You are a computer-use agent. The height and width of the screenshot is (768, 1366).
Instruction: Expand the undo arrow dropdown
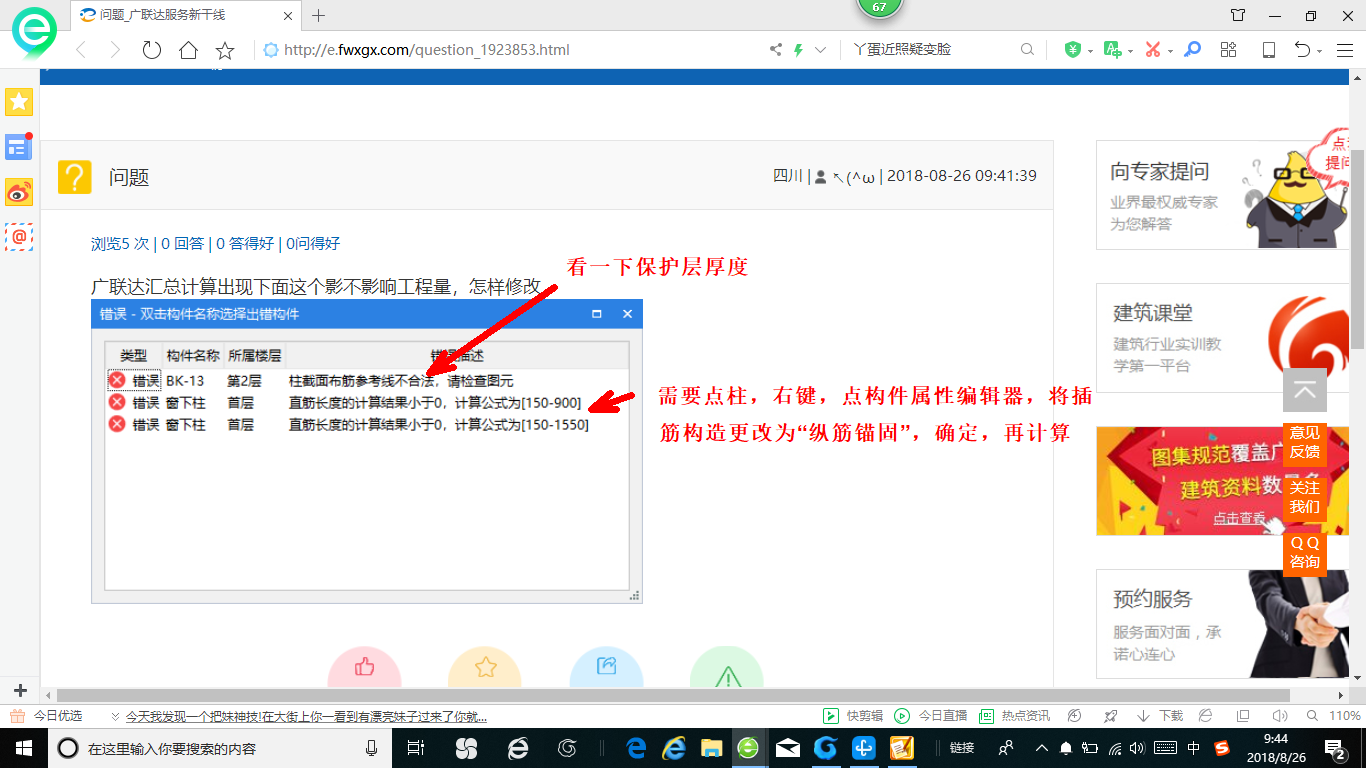(x=1320, y=51)
